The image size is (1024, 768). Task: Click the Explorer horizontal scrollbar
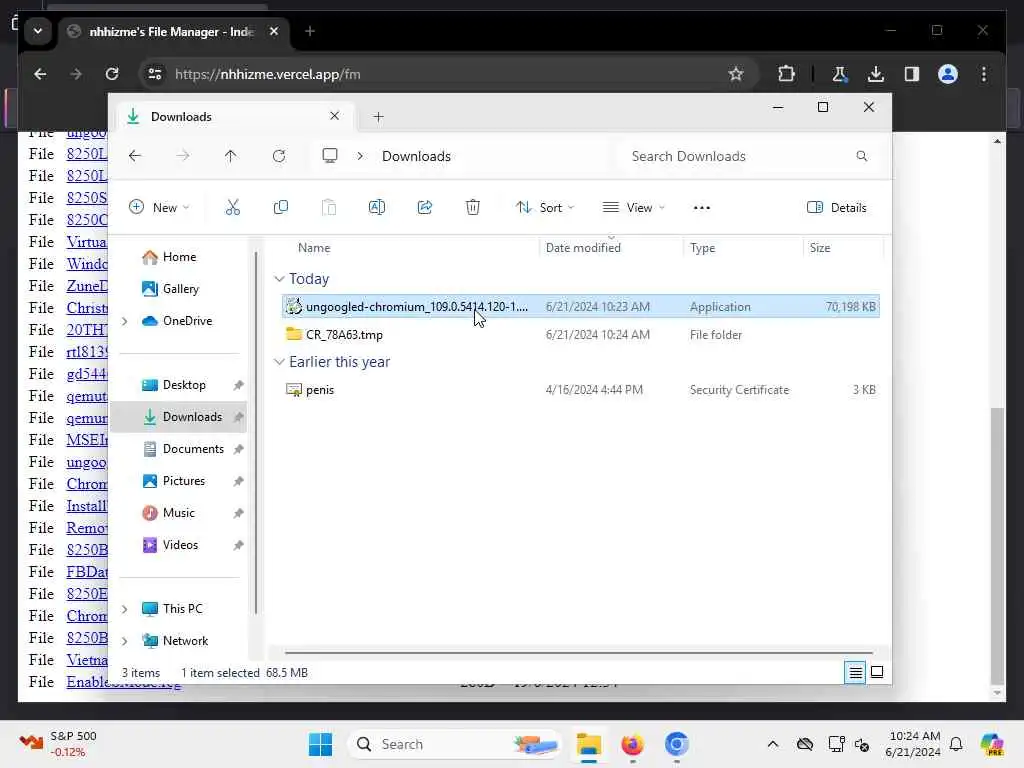click(579, 652)
